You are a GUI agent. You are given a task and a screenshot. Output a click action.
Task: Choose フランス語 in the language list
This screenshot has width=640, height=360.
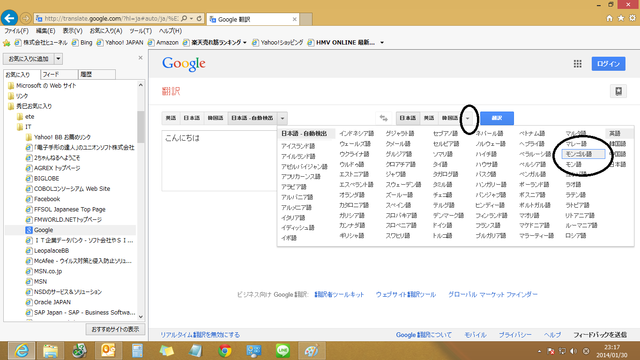[488, 225]
